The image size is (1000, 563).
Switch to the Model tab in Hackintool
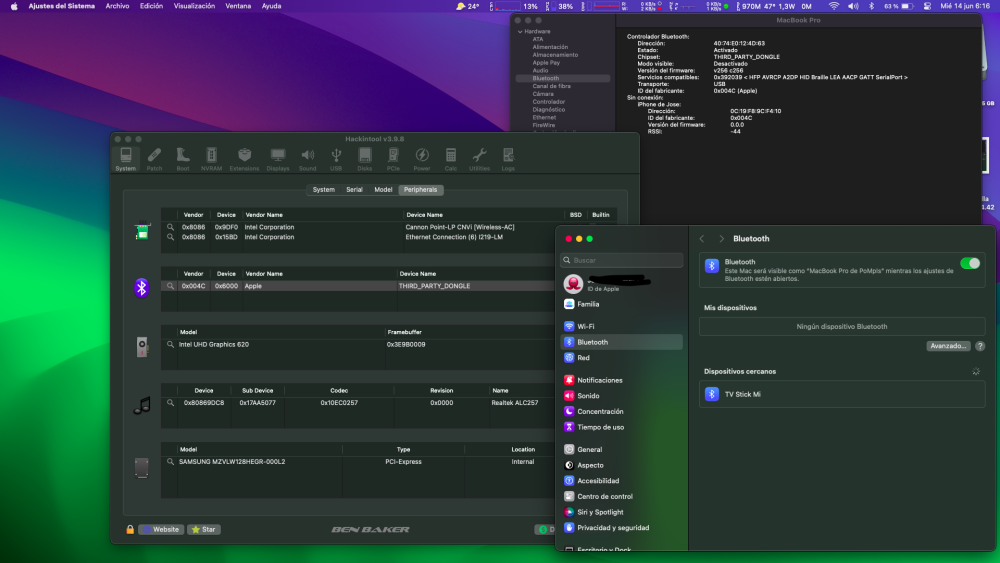pyautogui.click(x=383, y=190)
